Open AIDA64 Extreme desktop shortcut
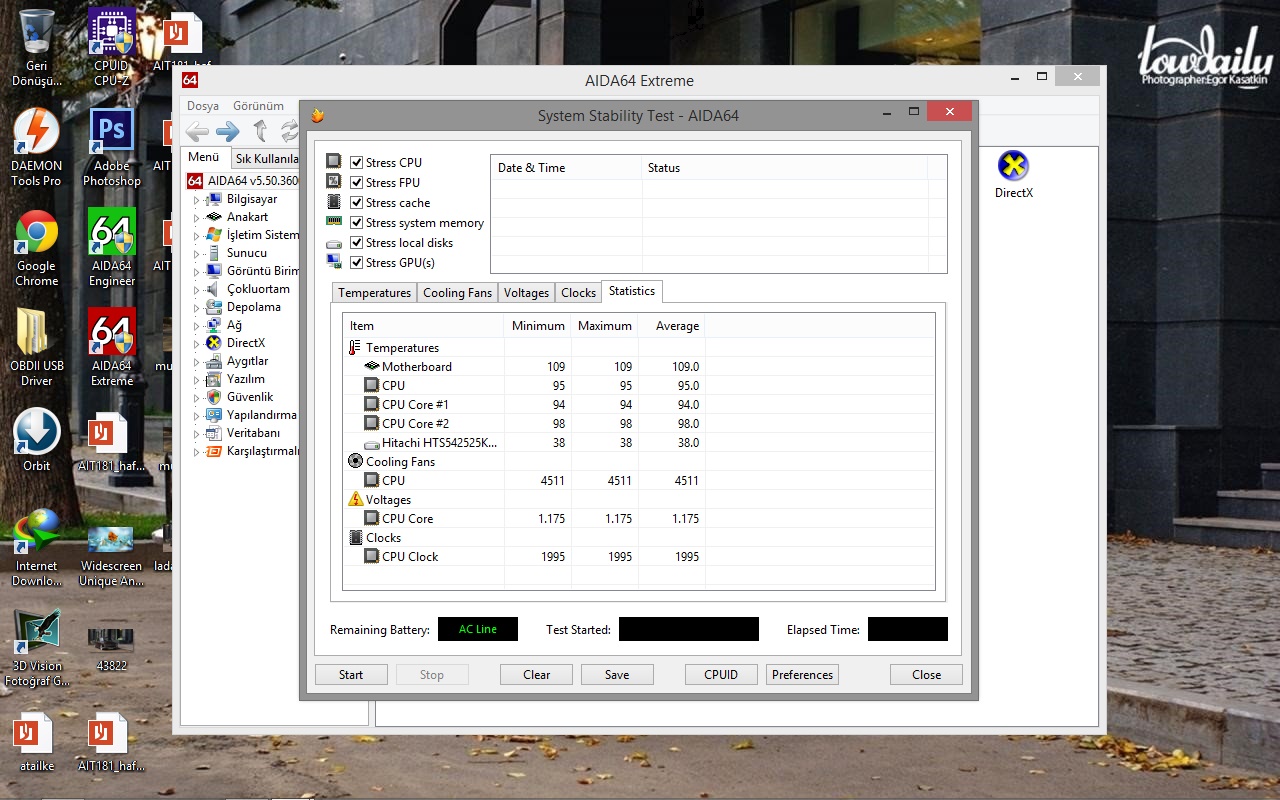The height and width of the screenshot is (800, 1280). (x=112, y=347)
